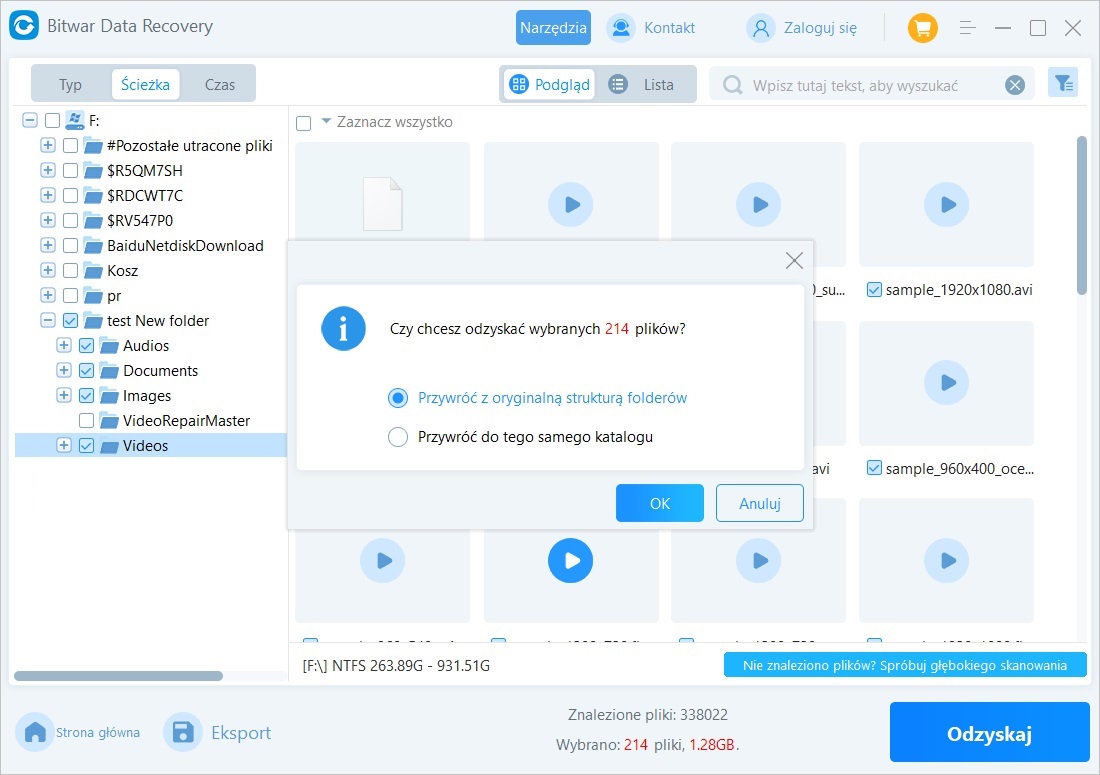1100x775 pixels.
Task: Switch to the Typ tab
Action: [70, 85]
